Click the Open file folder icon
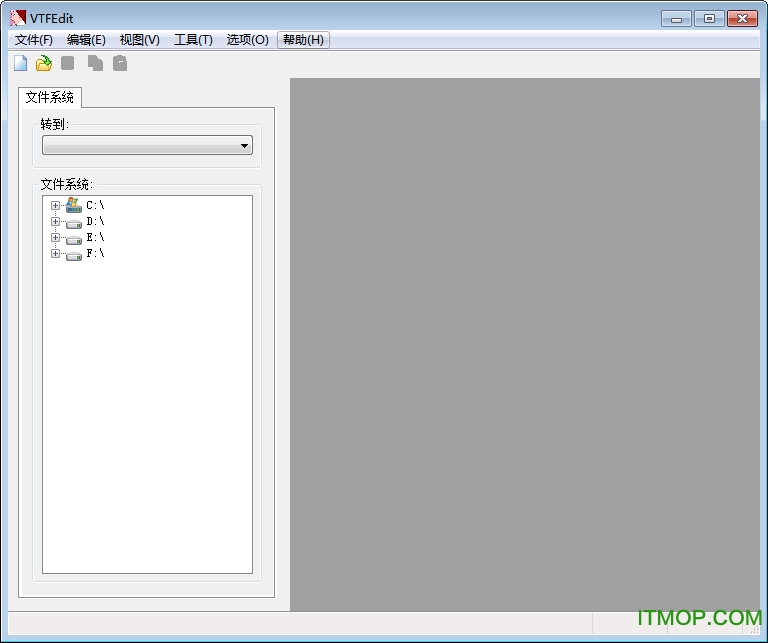Screen dimensions: 768x643 coord(44,63)
